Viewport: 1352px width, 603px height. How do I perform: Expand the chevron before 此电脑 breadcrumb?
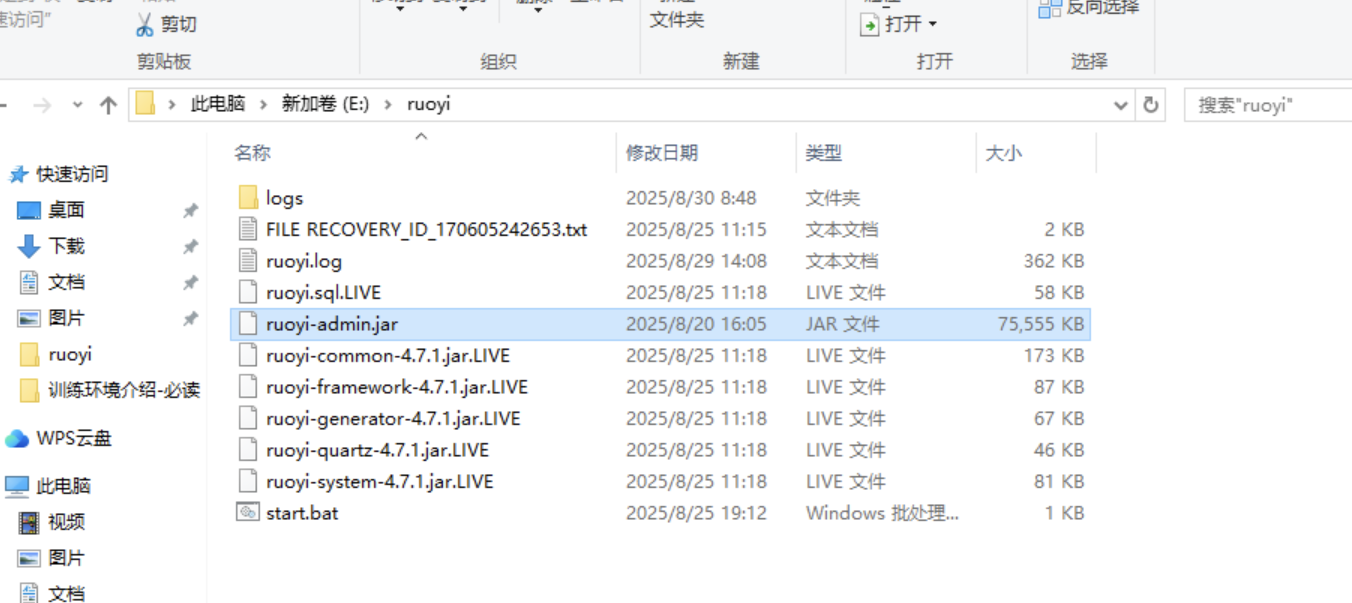[172, 104]
